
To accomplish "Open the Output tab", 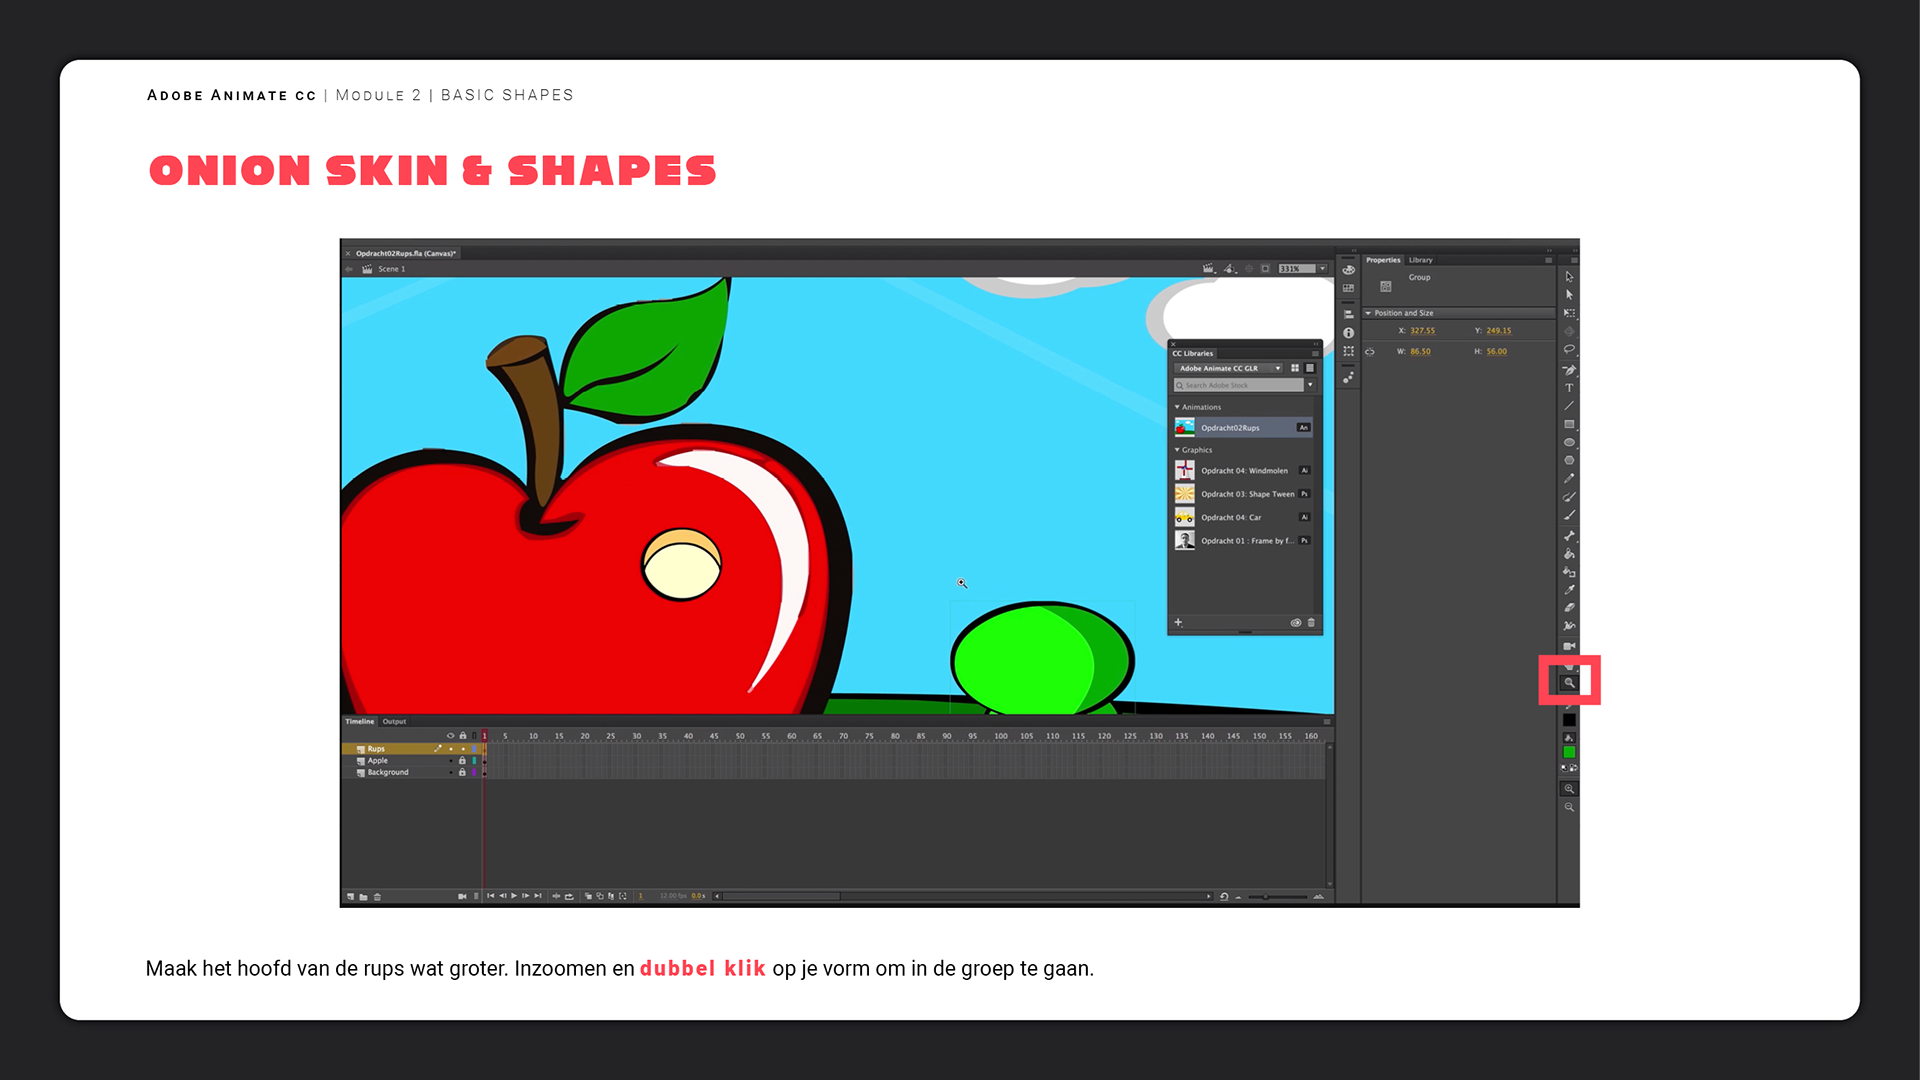I will pos(394,721).
